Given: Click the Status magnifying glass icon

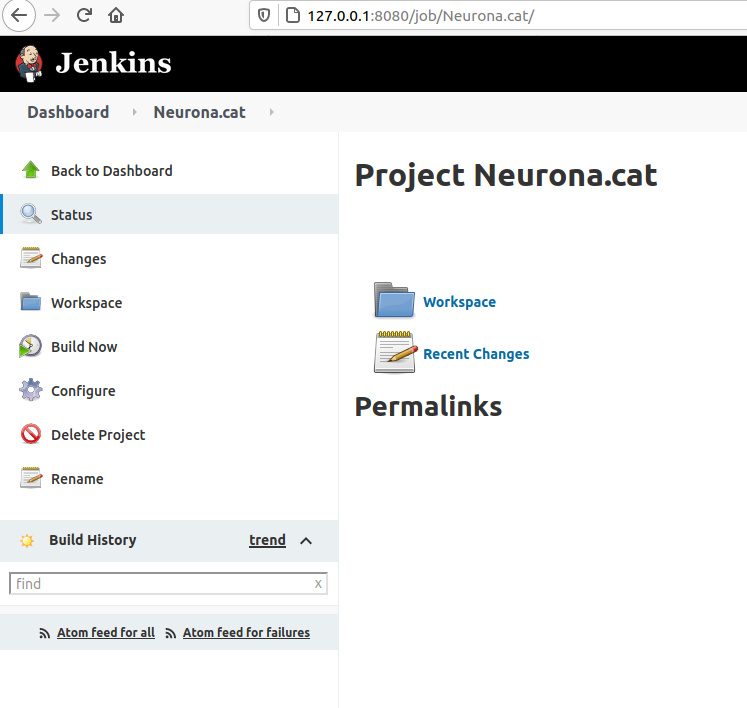Looking at the screenshot, I should coord(31,214).
